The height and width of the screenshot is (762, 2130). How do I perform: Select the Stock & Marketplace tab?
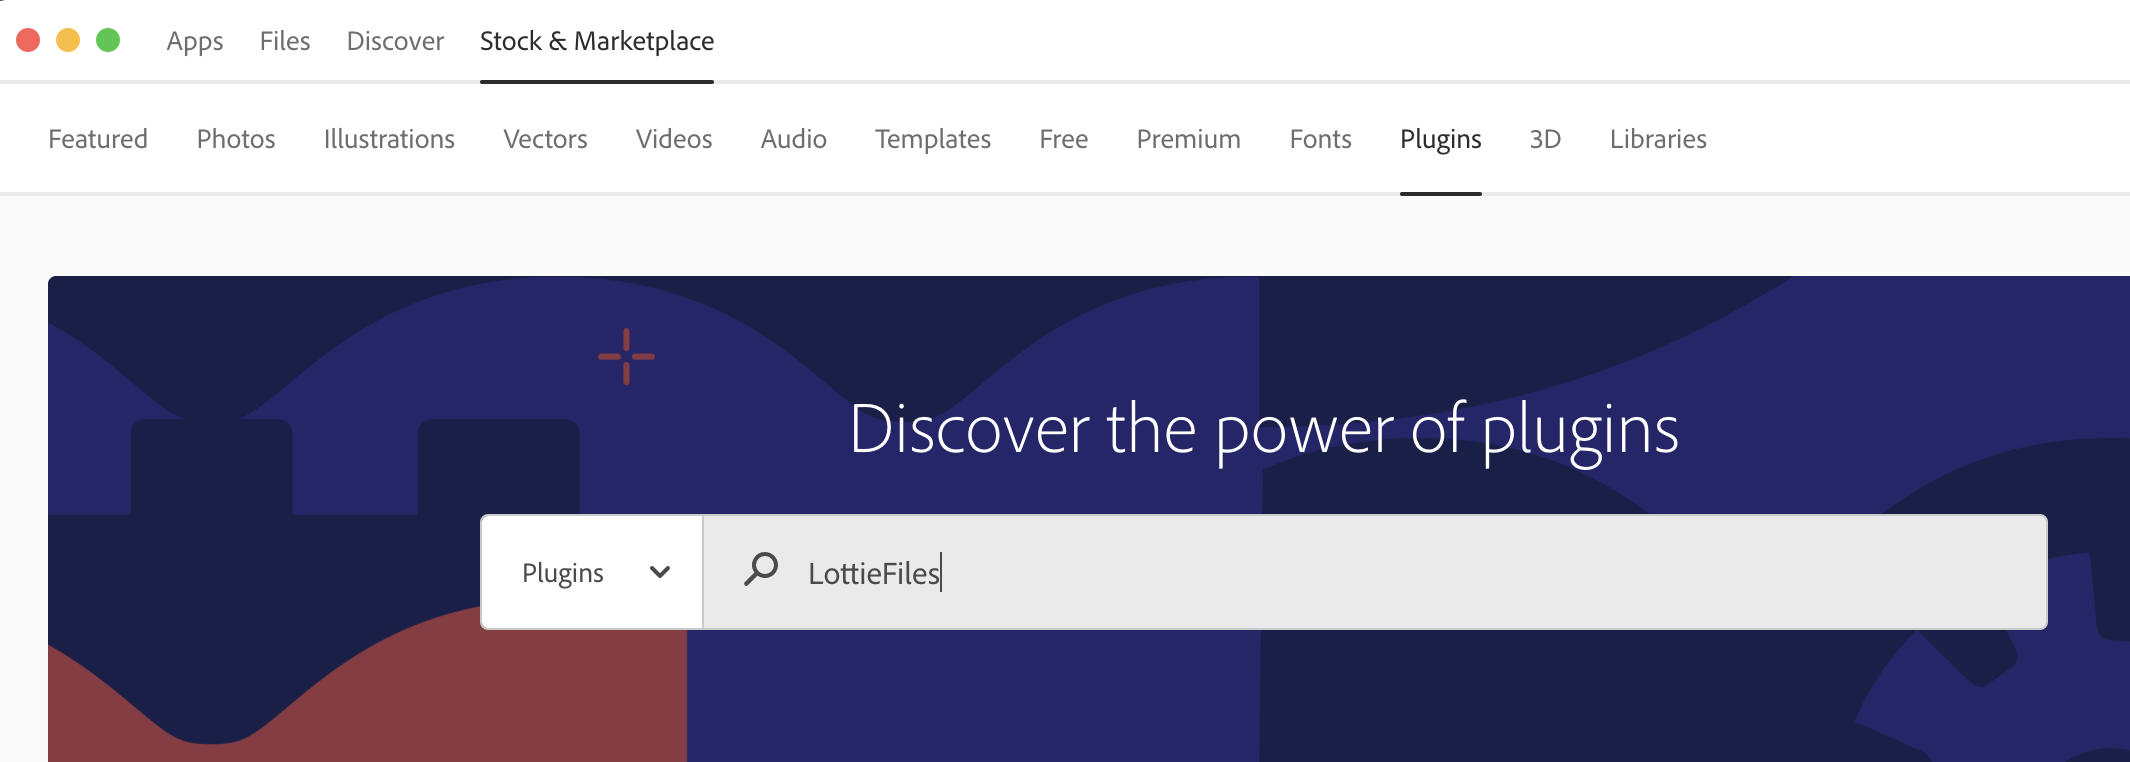[597, 41]
